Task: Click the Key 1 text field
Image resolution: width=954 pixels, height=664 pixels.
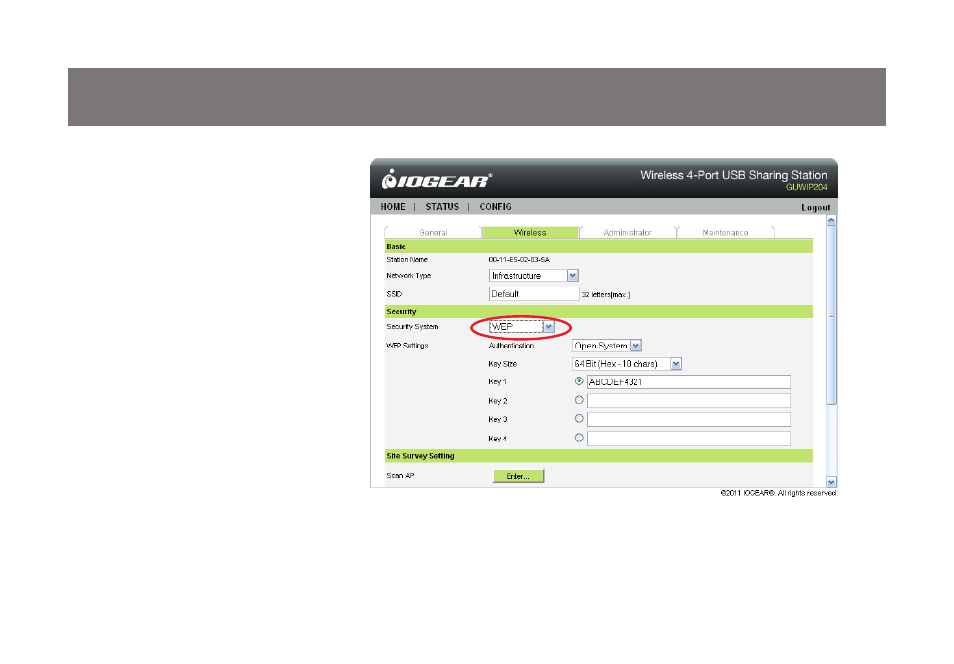Action: pos(689,382)
